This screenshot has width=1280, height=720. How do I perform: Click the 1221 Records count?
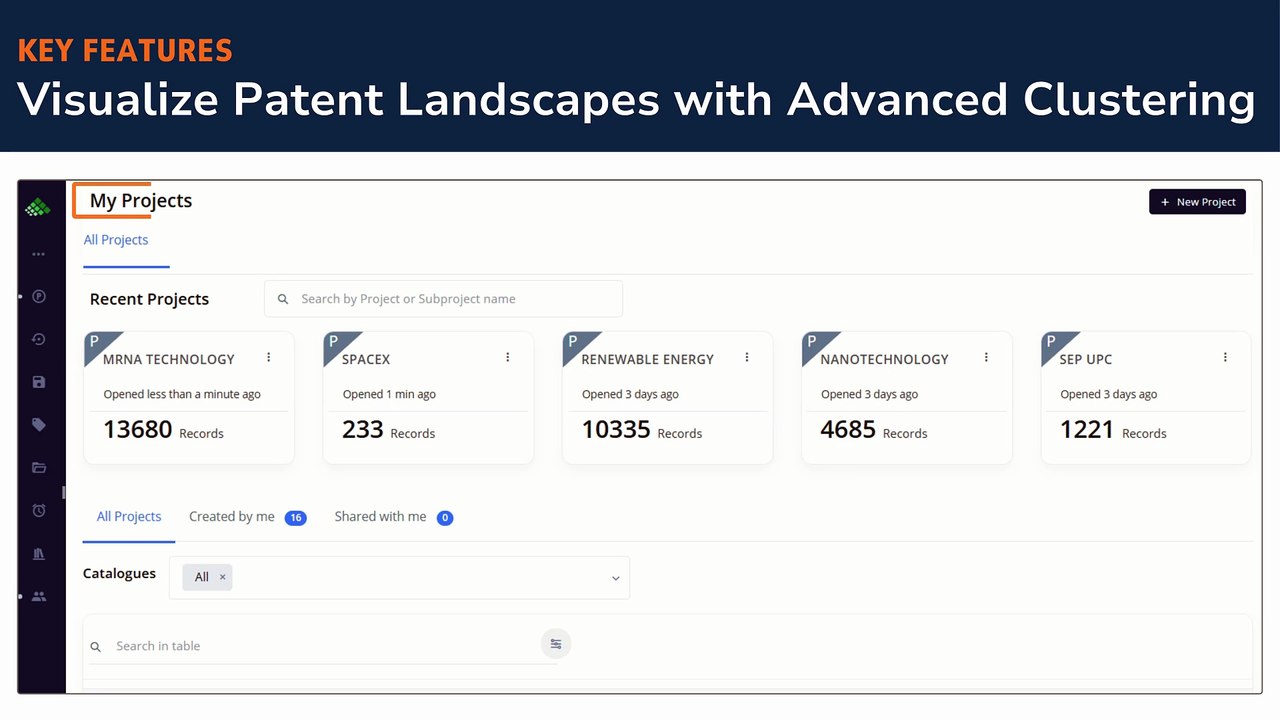coord(1113,430)
